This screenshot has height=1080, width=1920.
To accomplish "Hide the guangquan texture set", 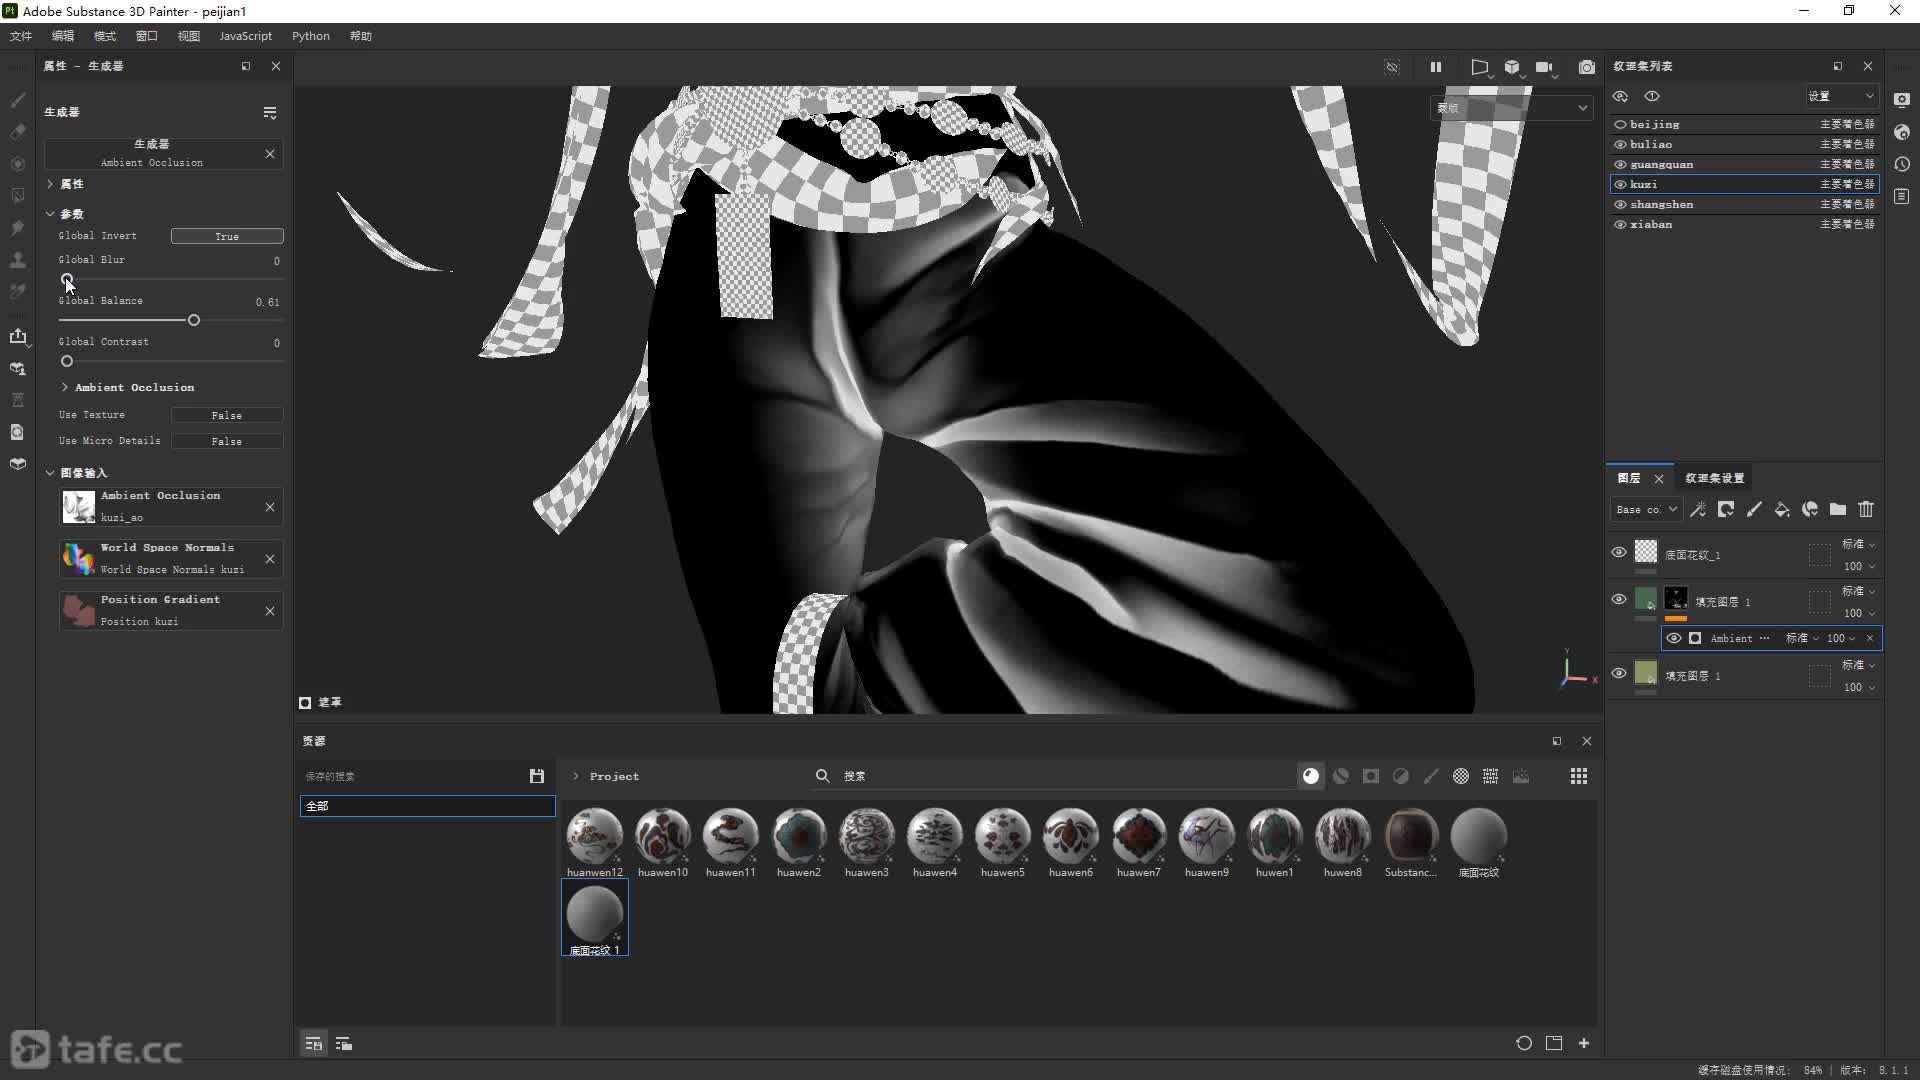I will [1620, 165].
